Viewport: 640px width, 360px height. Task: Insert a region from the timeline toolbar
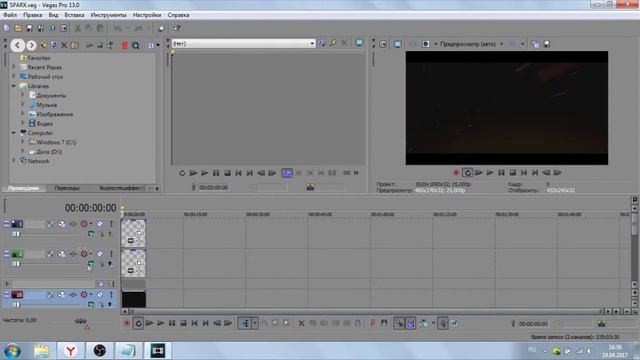[384, 323]
